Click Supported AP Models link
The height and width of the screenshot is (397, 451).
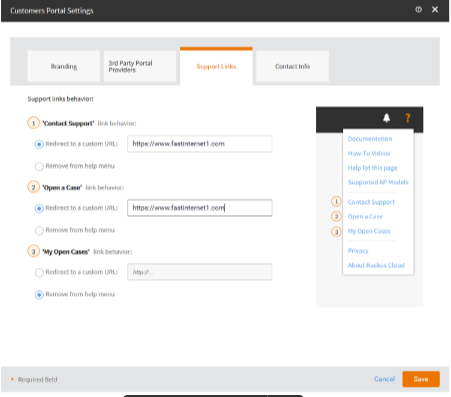(378, 182)
